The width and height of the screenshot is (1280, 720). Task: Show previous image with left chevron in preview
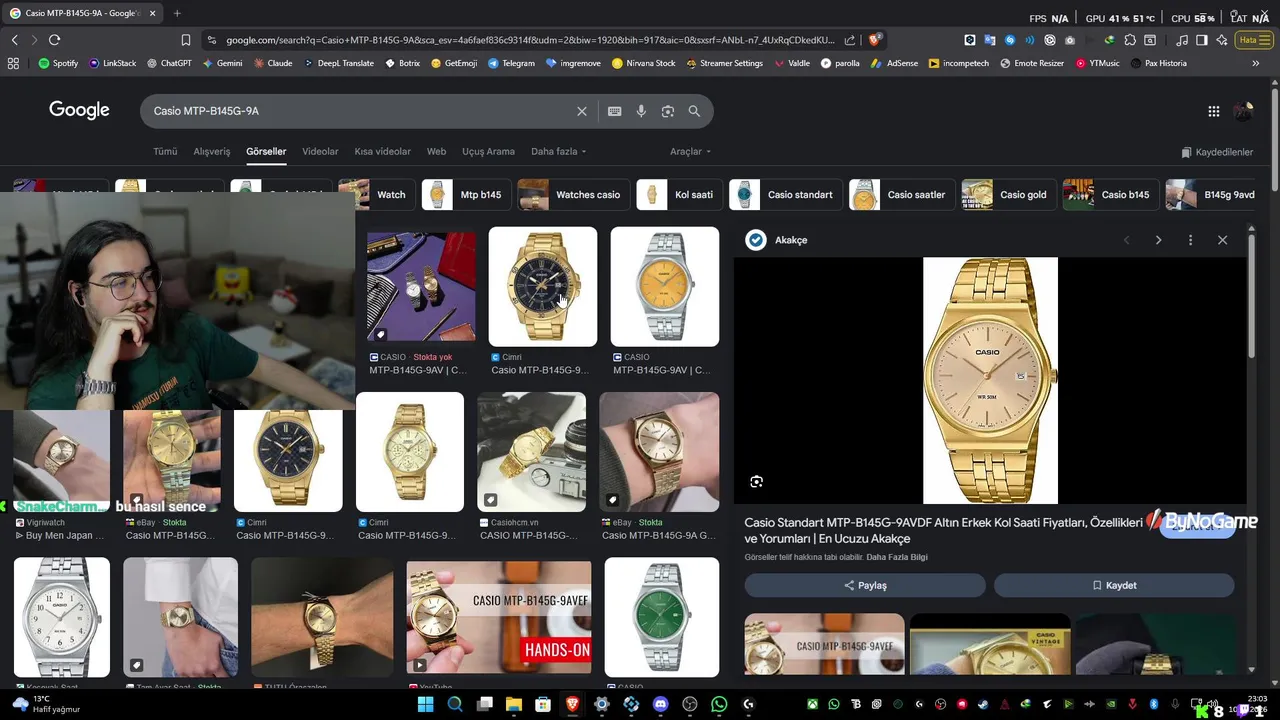tap(1127, 240)
